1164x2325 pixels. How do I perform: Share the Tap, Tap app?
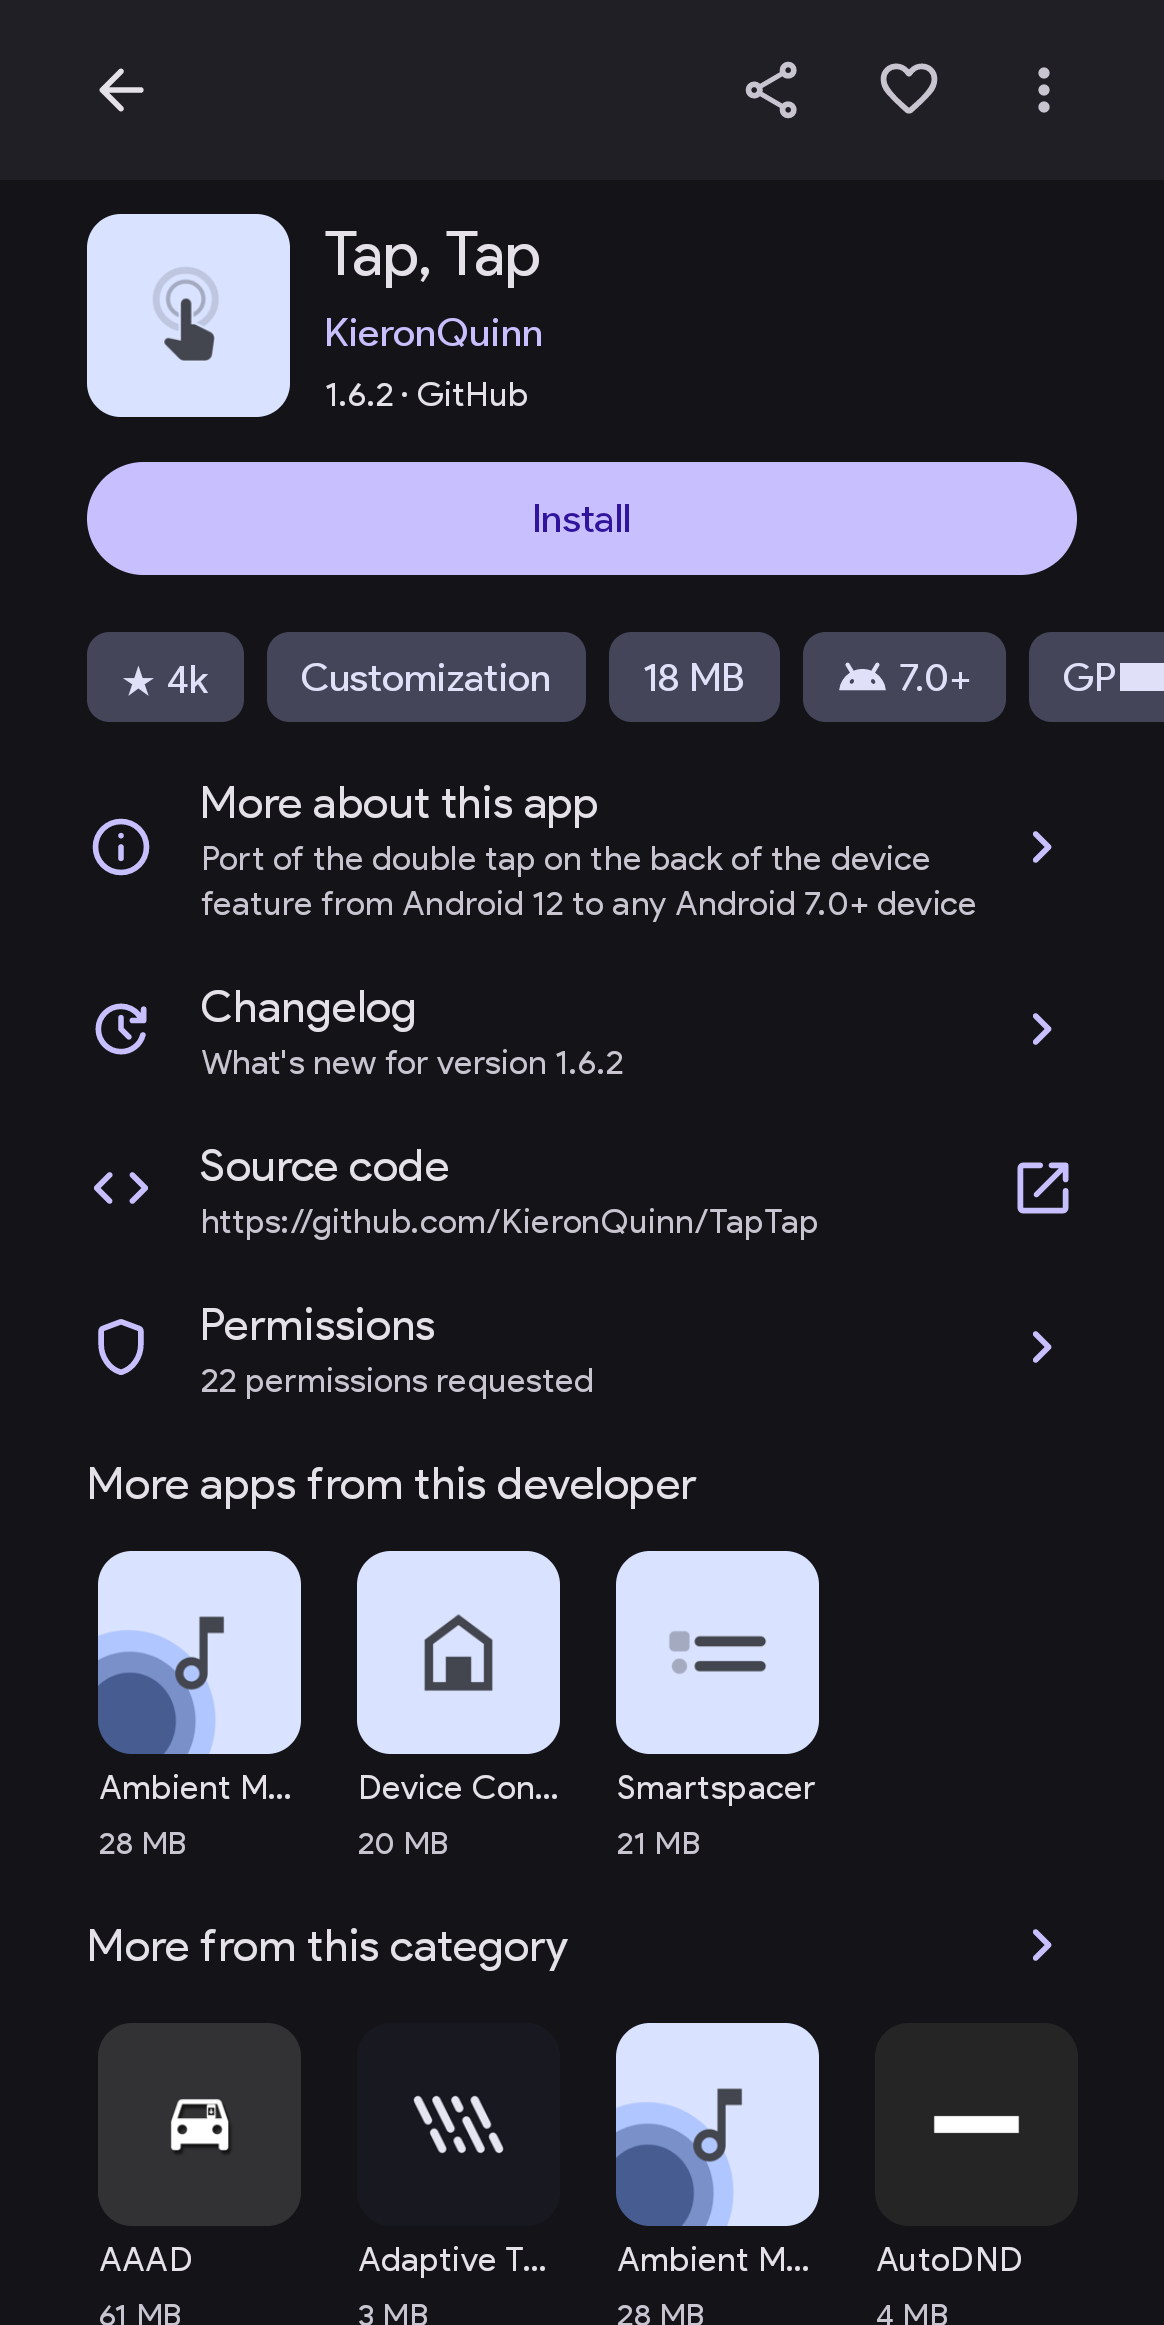pyautogui.click(x=771, y=90)
